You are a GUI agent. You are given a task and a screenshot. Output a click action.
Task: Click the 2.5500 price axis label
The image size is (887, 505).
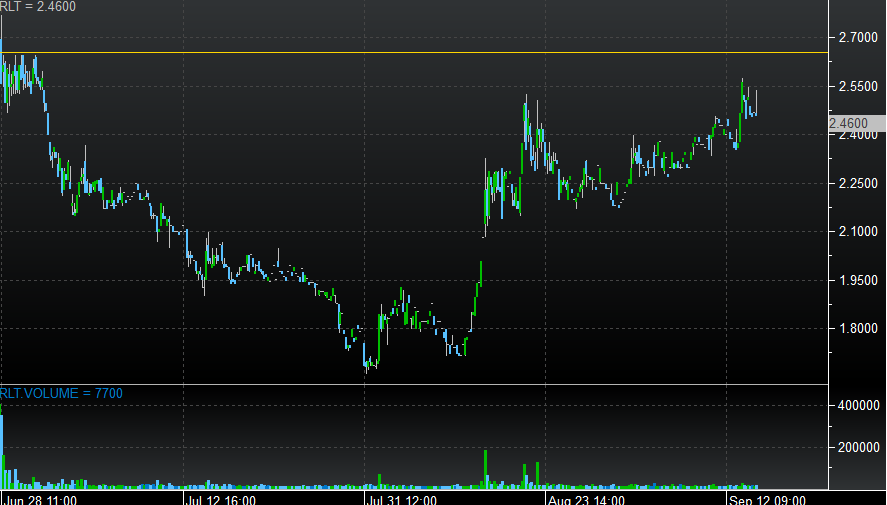click(859, 87)
